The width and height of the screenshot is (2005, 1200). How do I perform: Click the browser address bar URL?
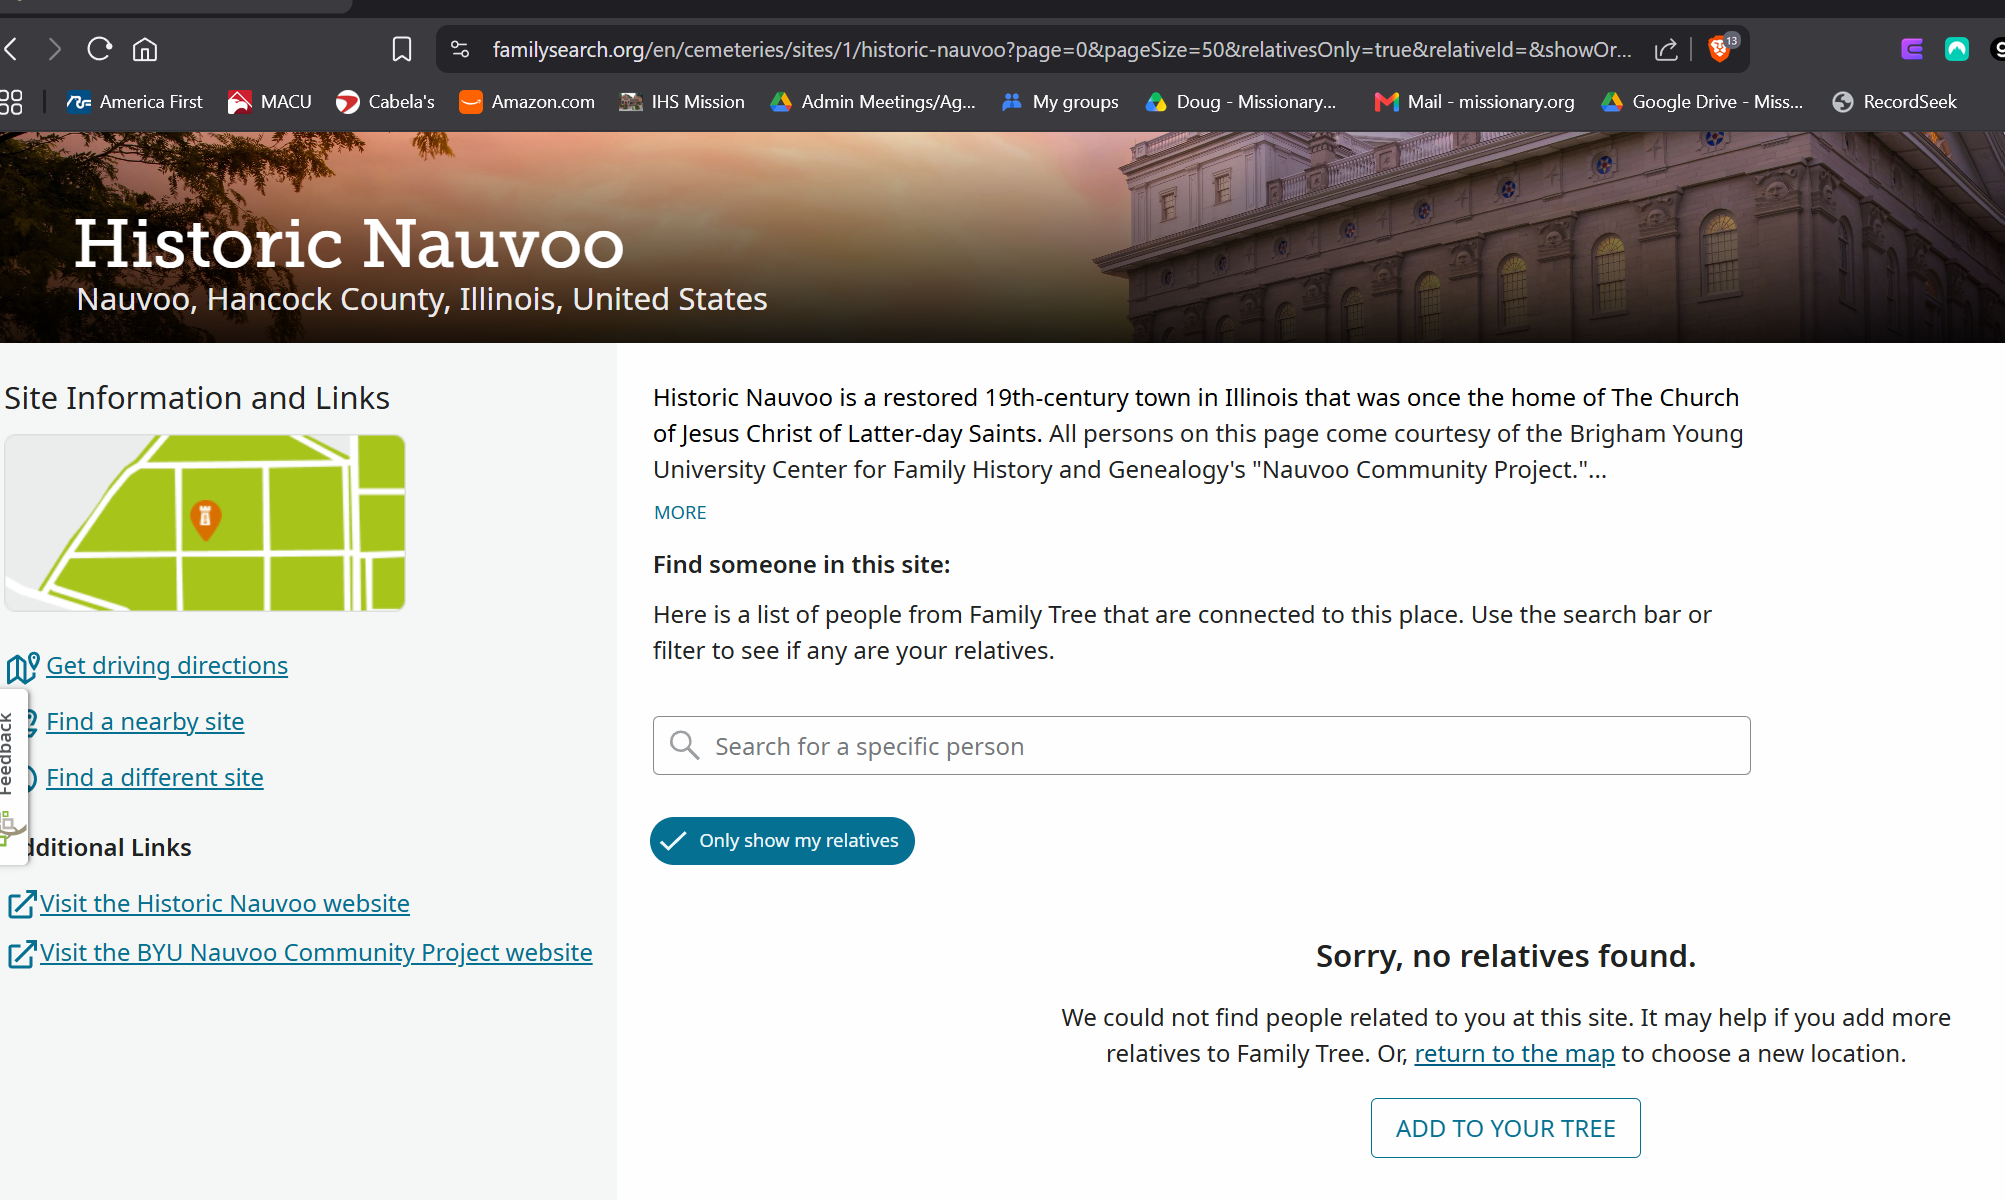[1061, 49]
